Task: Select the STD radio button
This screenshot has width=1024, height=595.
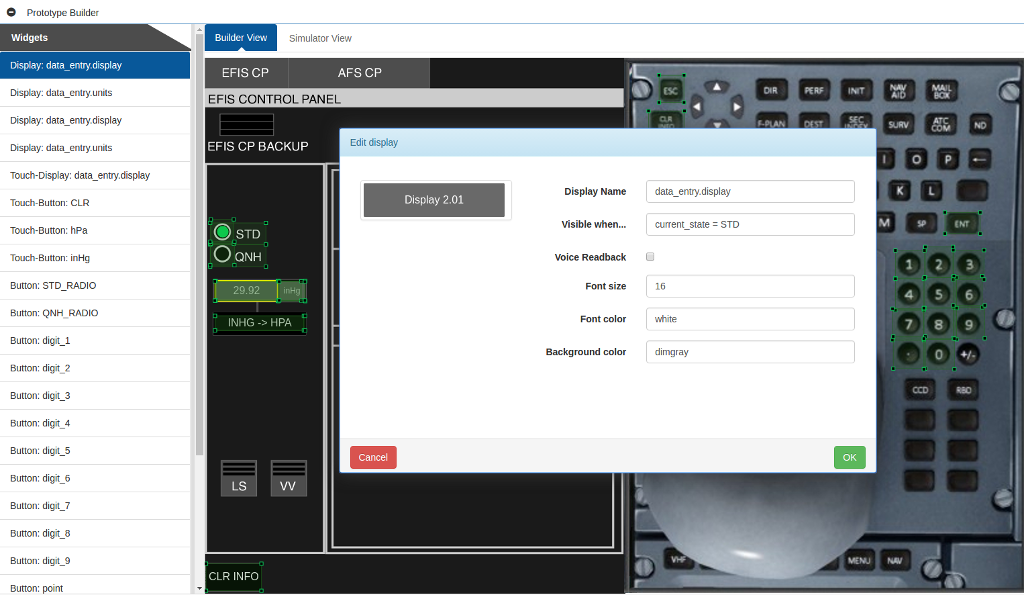Action: pyautogui.click(x=222, y=232)
